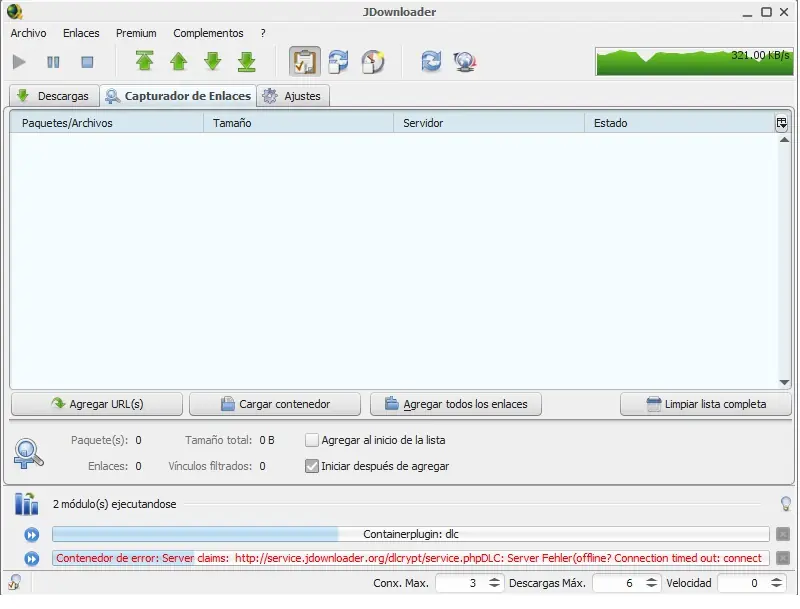This screenshot has width=800, height=609.
Task: Increase Conx. Max. with up arrow
Action: [494, 579]
